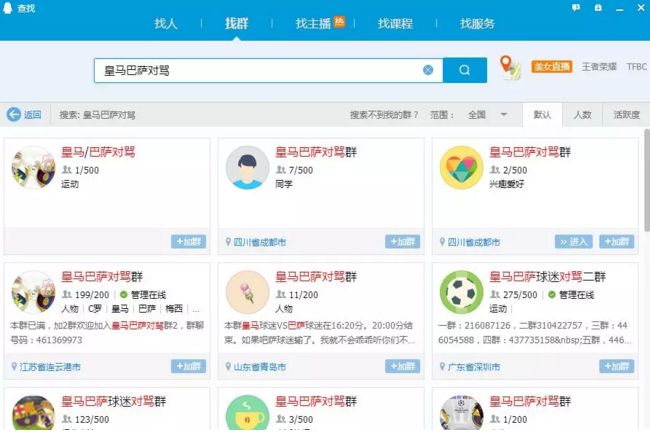The width and height of the screenshot is (650, 443).
Task: Click 加群 on the 连云港市 group card
Action: pyautogui.click(x=189, y=366)
